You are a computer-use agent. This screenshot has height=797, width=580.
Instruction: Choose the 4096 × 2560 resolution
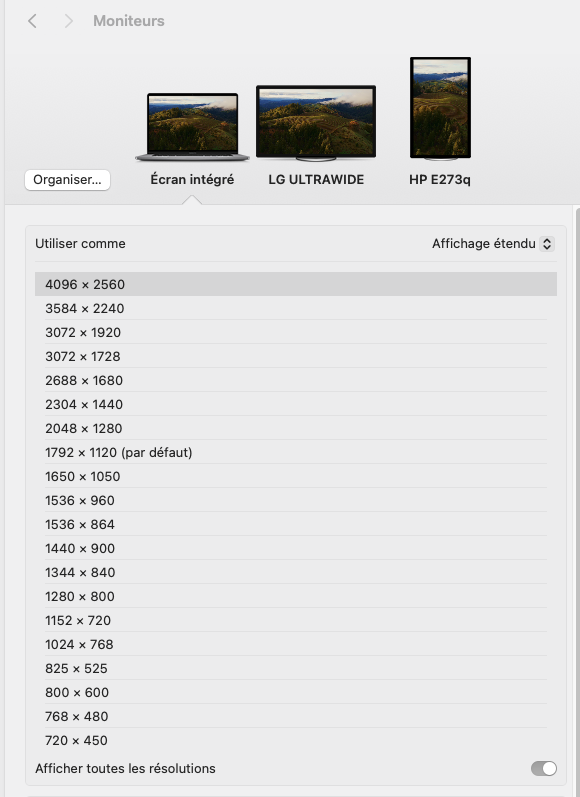(x=296, y=284)
